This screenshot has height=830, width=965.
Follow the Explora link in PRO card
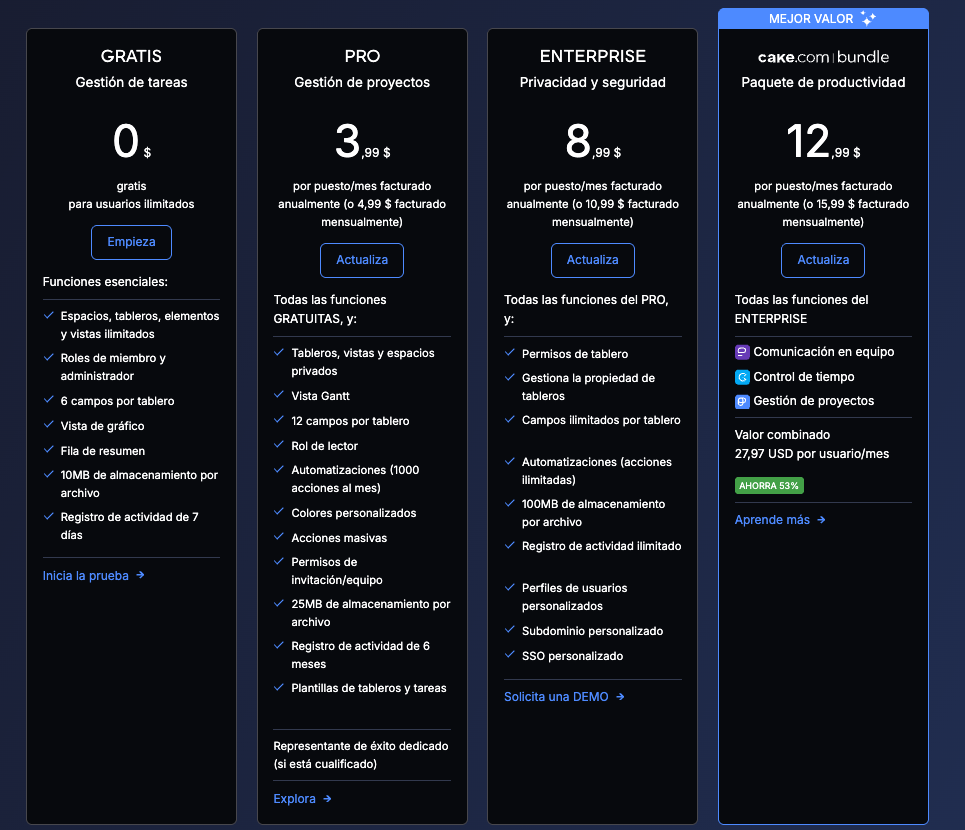pyautogui.click(x=295, y=799)
